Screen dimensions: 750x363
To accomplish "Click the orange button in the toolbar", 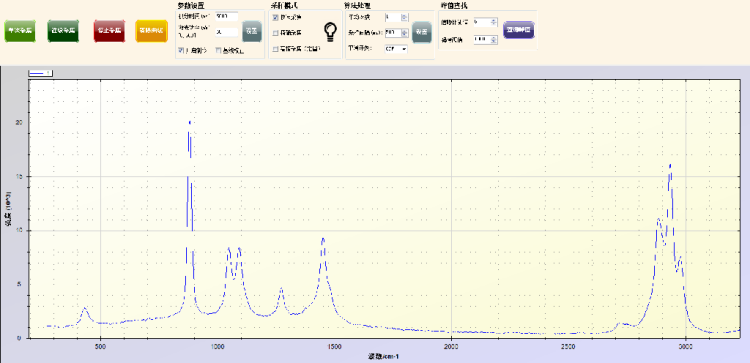I will coord(151,31).
